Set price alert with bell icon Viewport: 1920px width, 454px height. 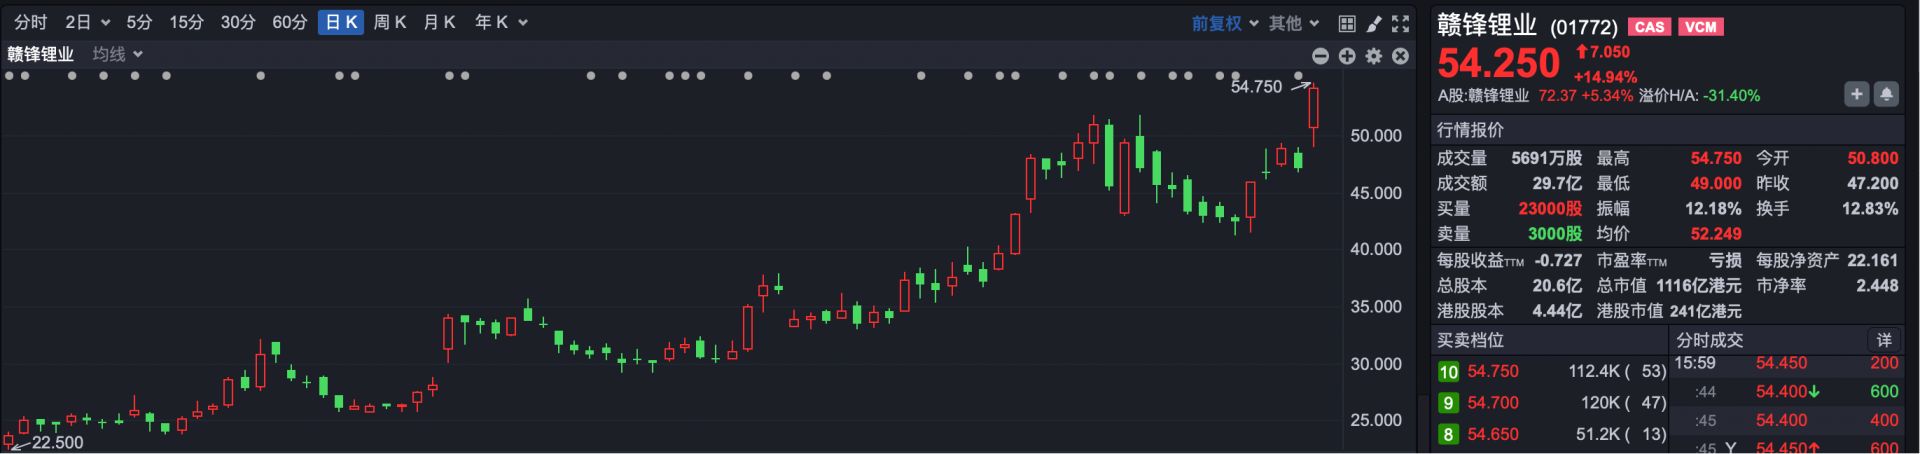pyautogui.click(x=1886, y=94)
